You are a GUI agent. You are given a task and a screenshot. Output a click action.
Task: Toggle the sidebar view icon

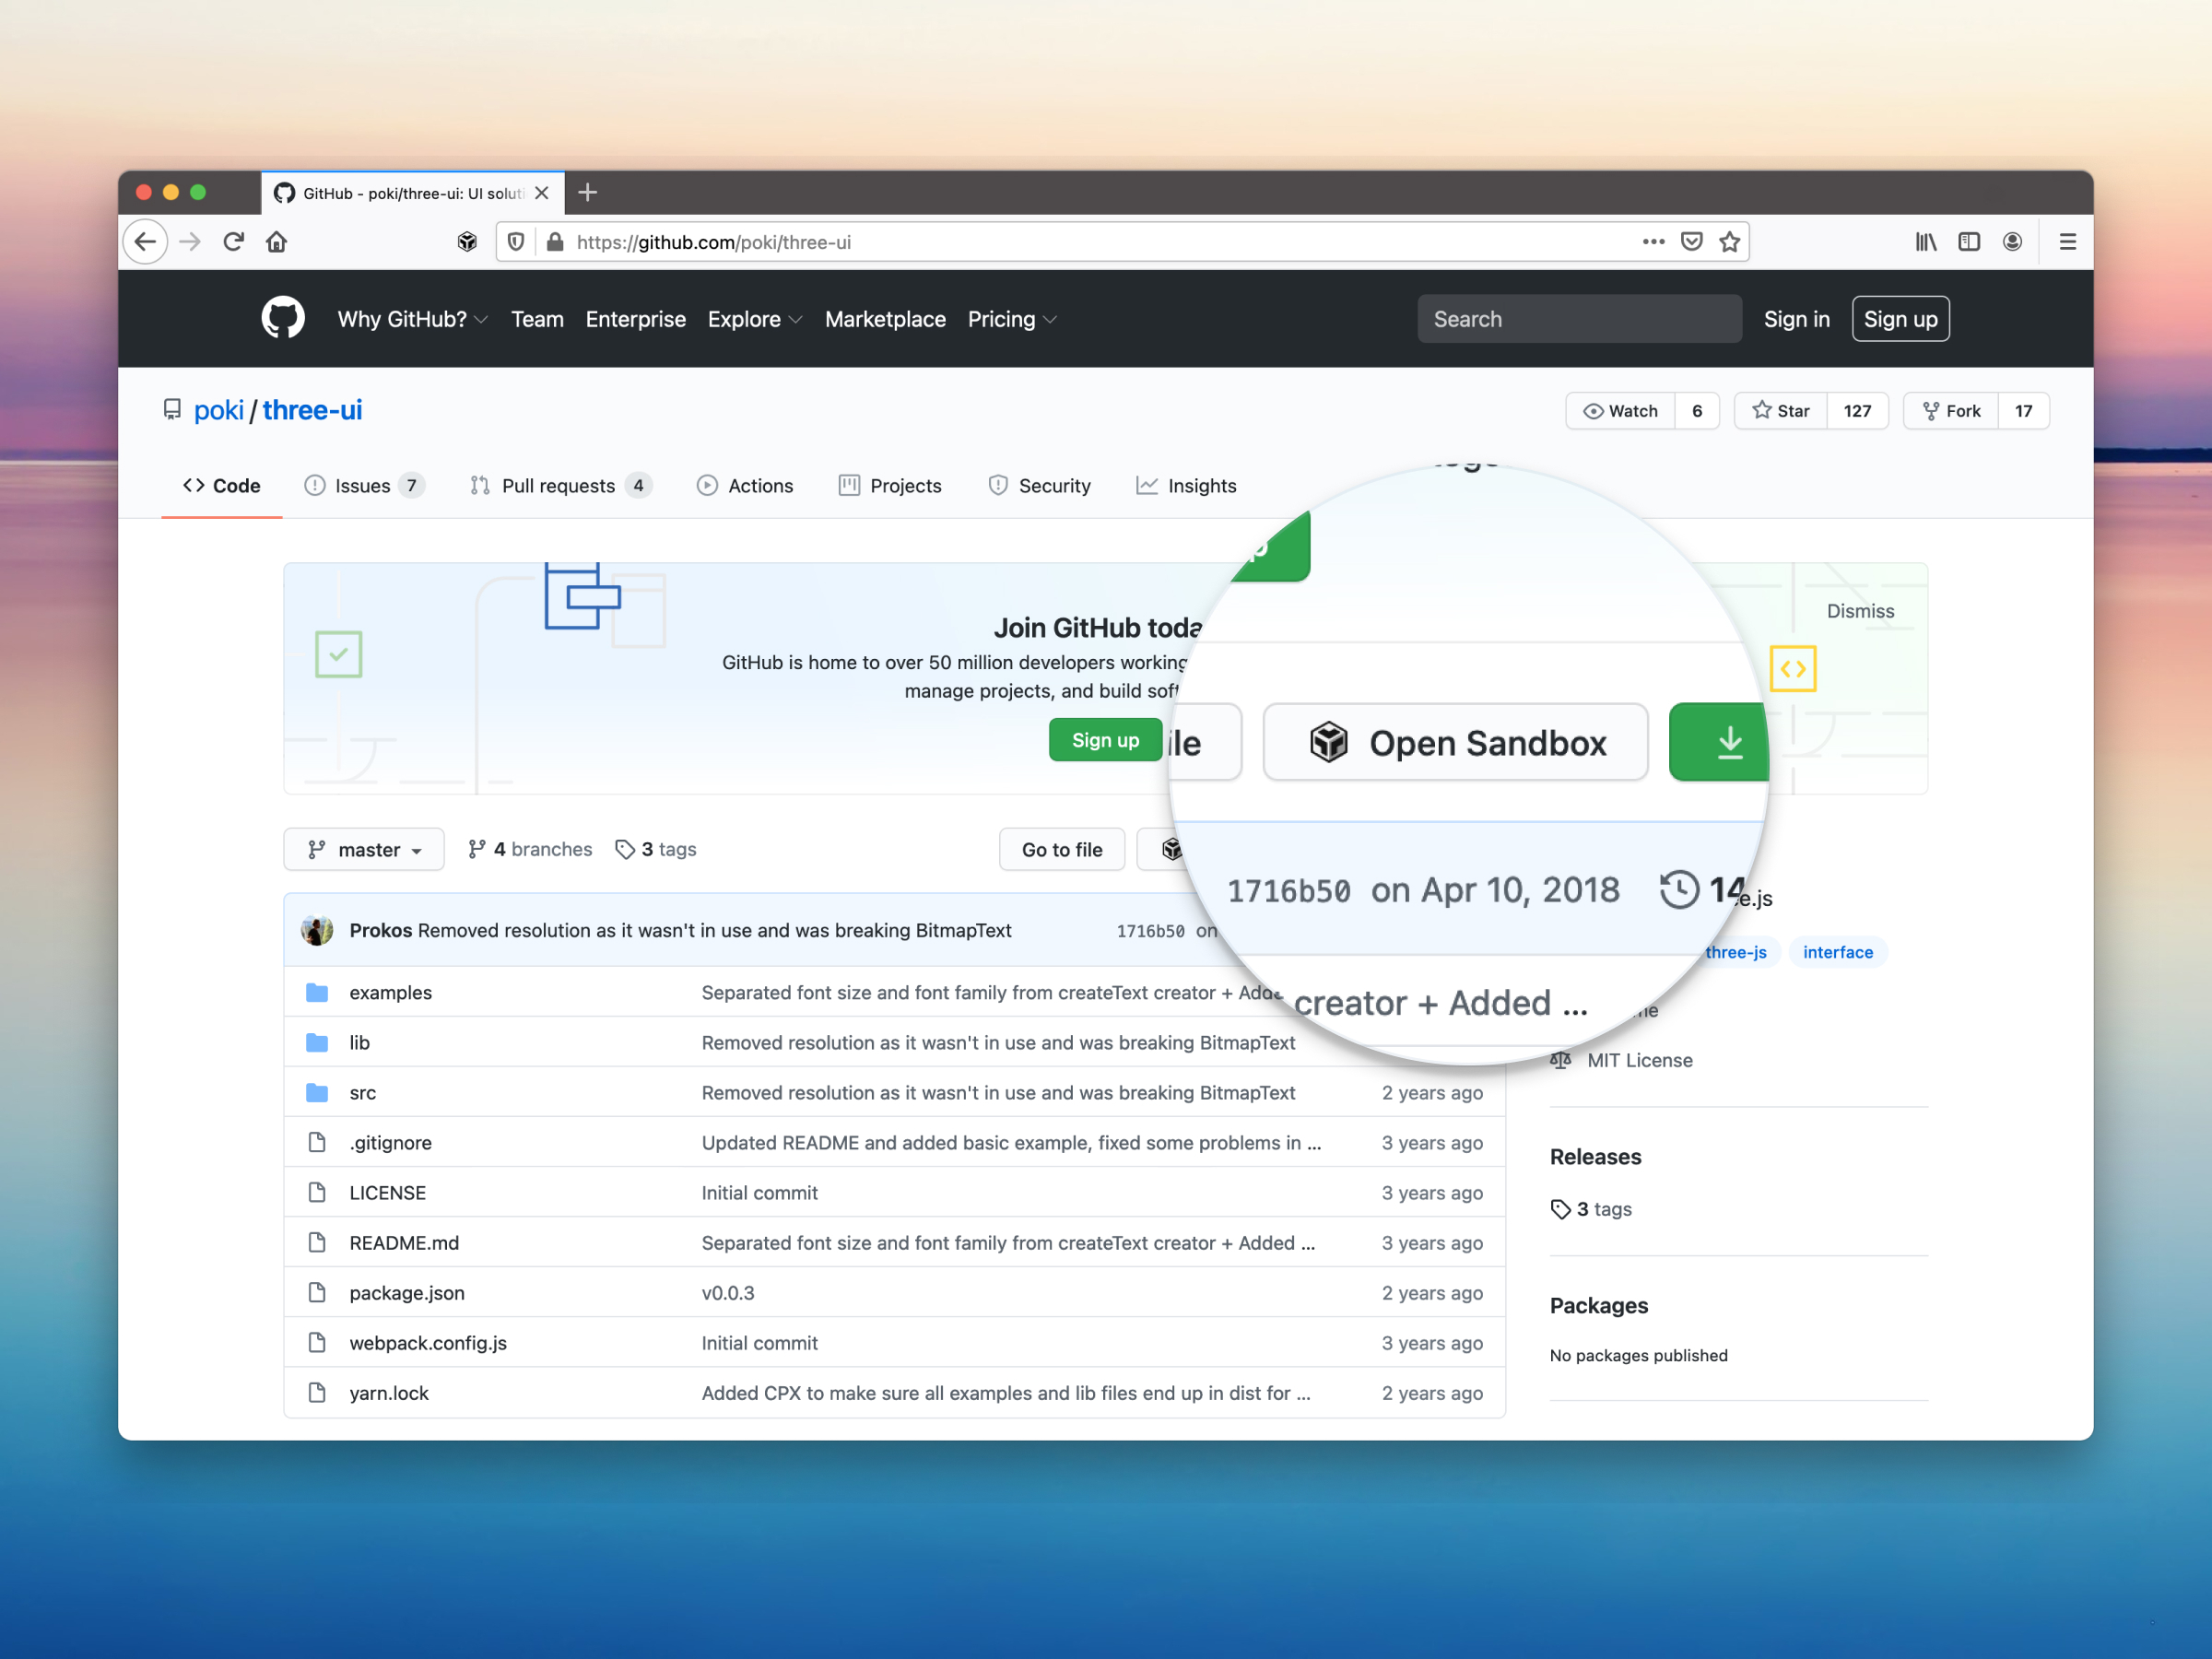[x=1969, y=242]
